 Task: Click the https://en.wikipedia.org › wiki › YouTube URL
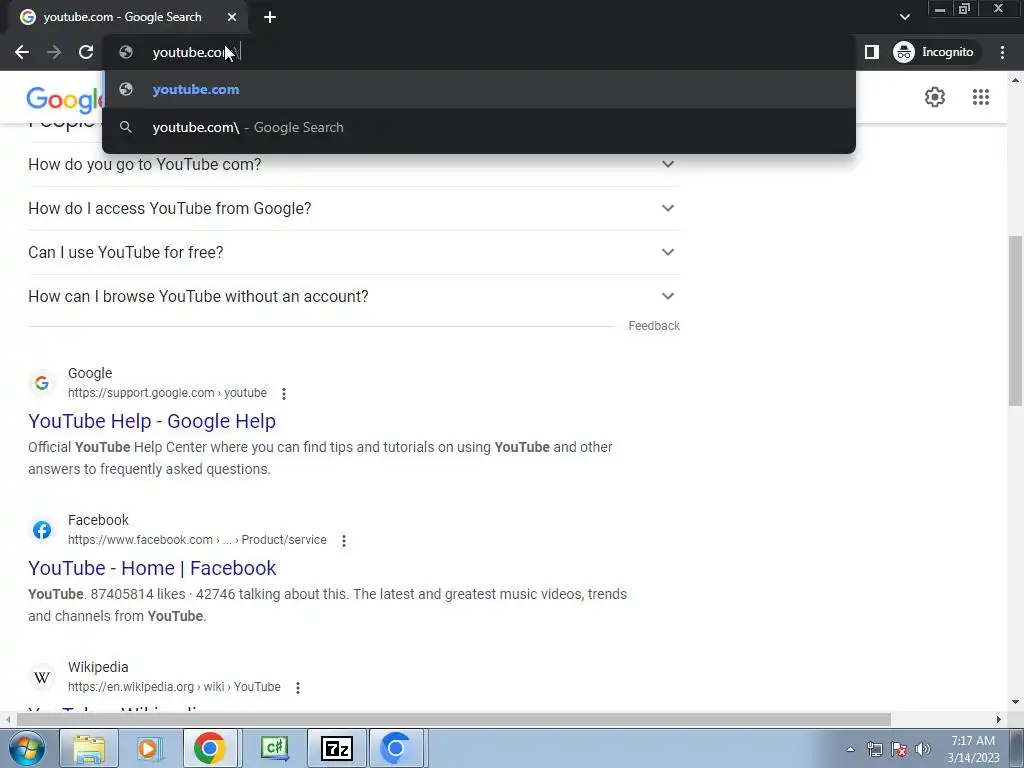pyautogui.click(x=174, y=687)
